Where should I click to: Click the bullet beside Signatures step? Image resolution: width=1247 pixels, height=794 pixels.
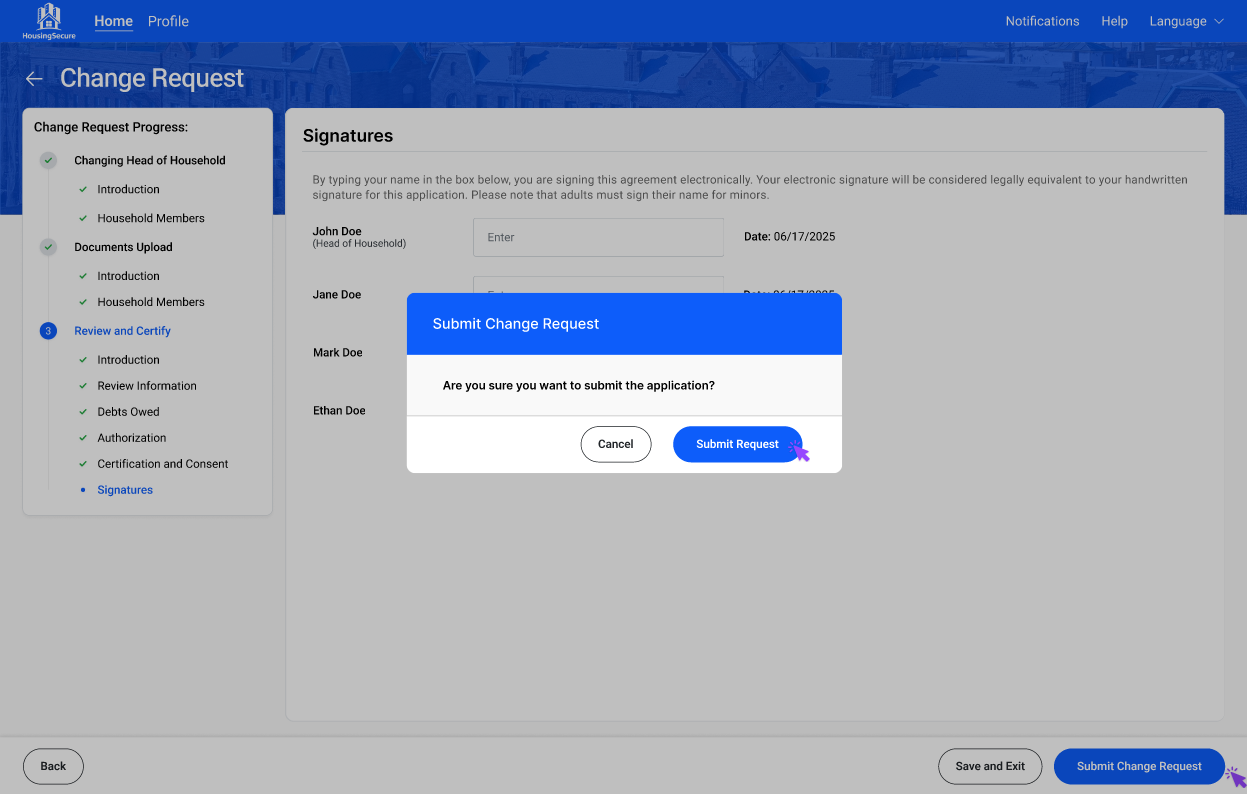83,490
